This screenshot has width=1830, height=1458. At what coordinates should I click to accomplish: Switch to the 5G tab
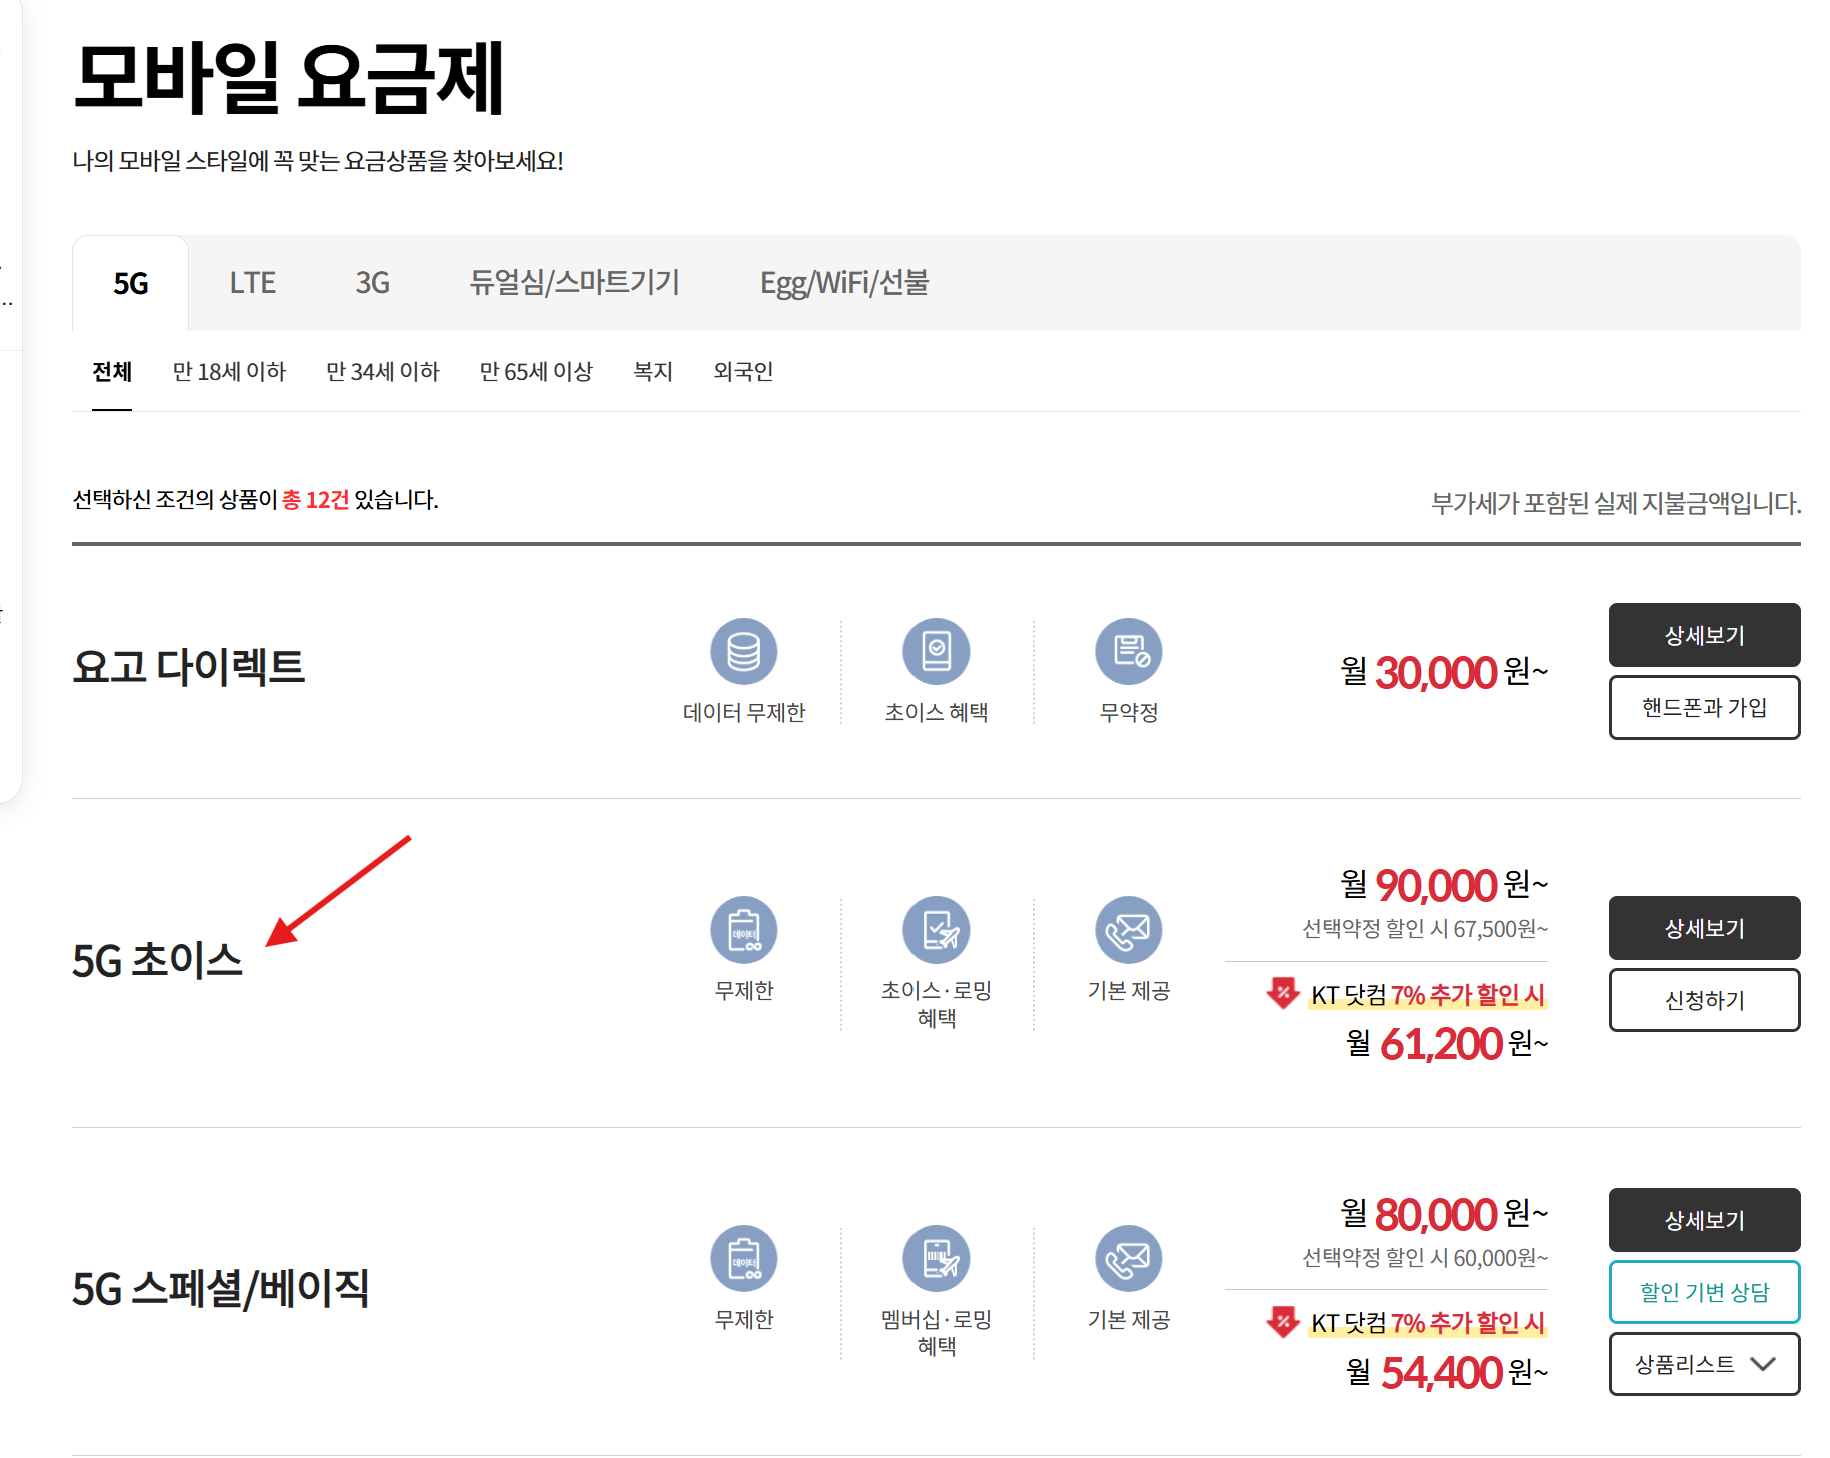(130, 283)
